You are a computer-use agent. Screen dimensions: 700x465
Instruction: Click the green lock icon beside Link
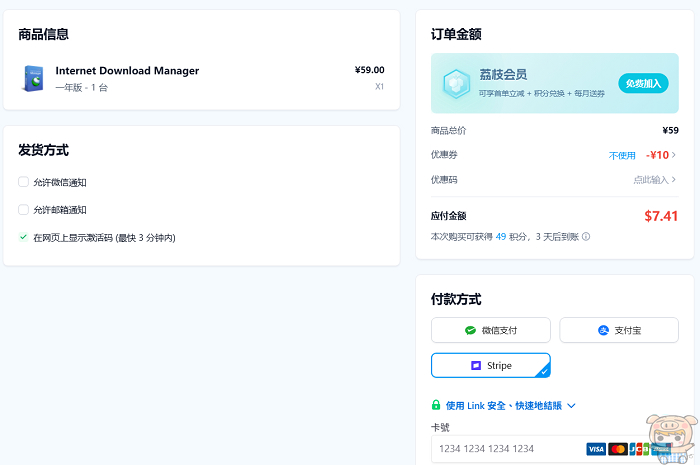[436, 406]
